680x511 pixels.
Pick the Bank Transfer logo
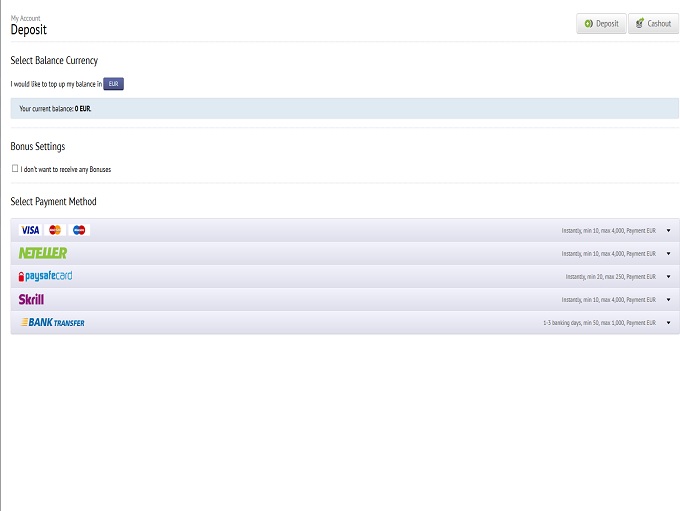53,322
